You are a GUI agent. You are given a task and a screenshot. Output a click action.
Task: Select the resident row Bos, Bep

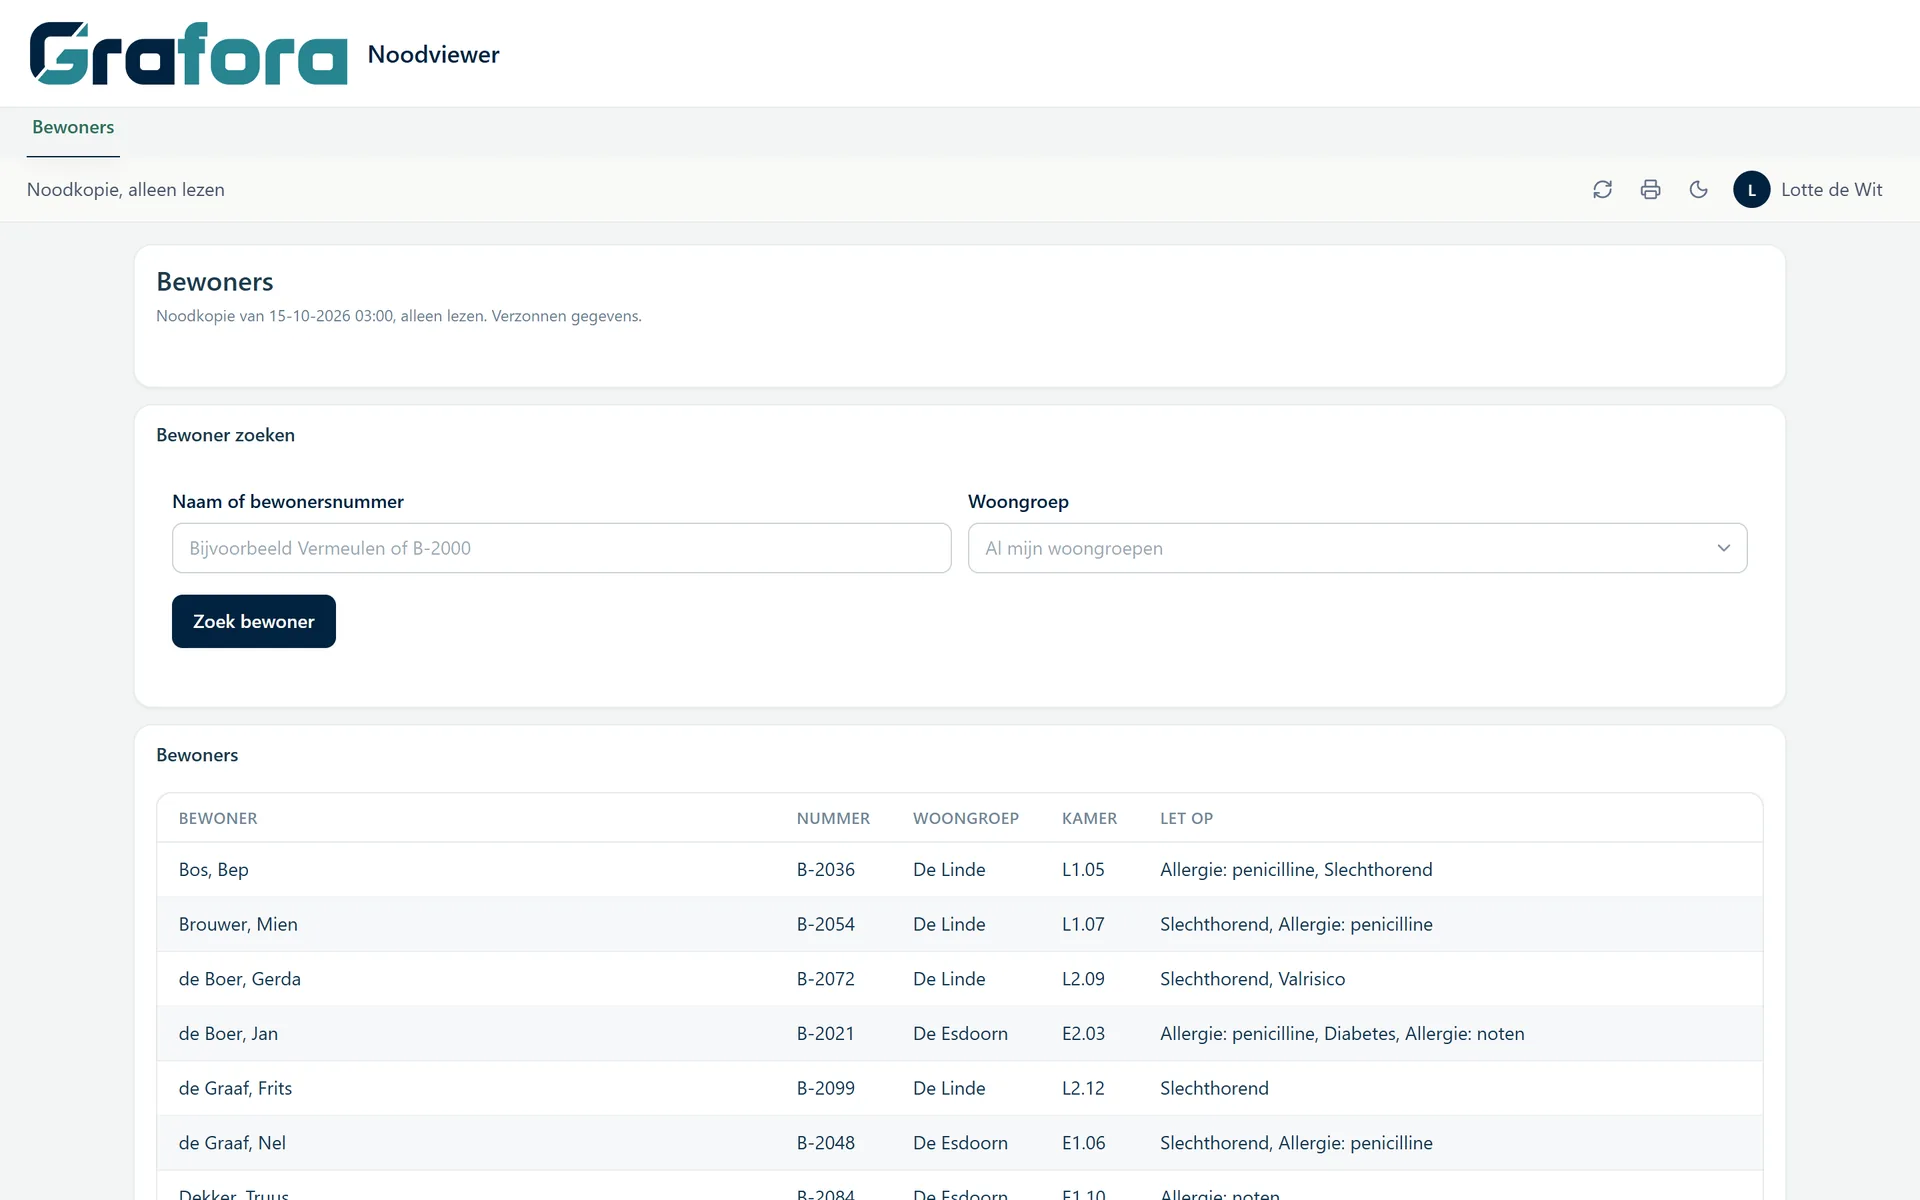(x=960, y=870)
